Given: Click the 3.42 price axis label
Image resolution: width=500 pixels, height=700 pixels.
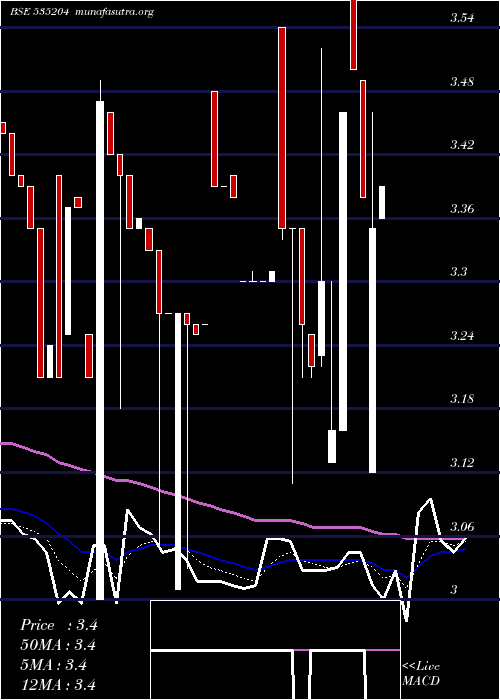Looking at the screenshot, I should coord(462,145).
